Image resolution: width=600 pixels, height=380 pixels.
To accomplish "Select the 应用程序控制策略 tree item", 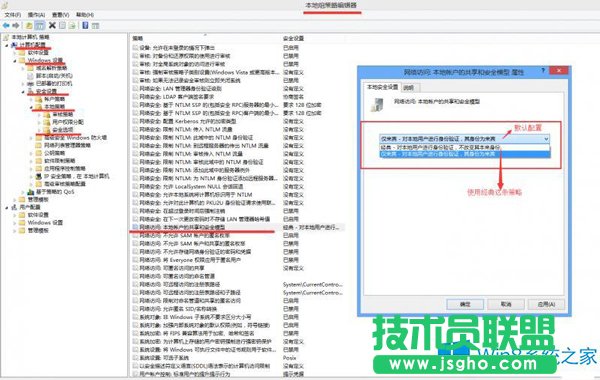I will click(65, 168).
